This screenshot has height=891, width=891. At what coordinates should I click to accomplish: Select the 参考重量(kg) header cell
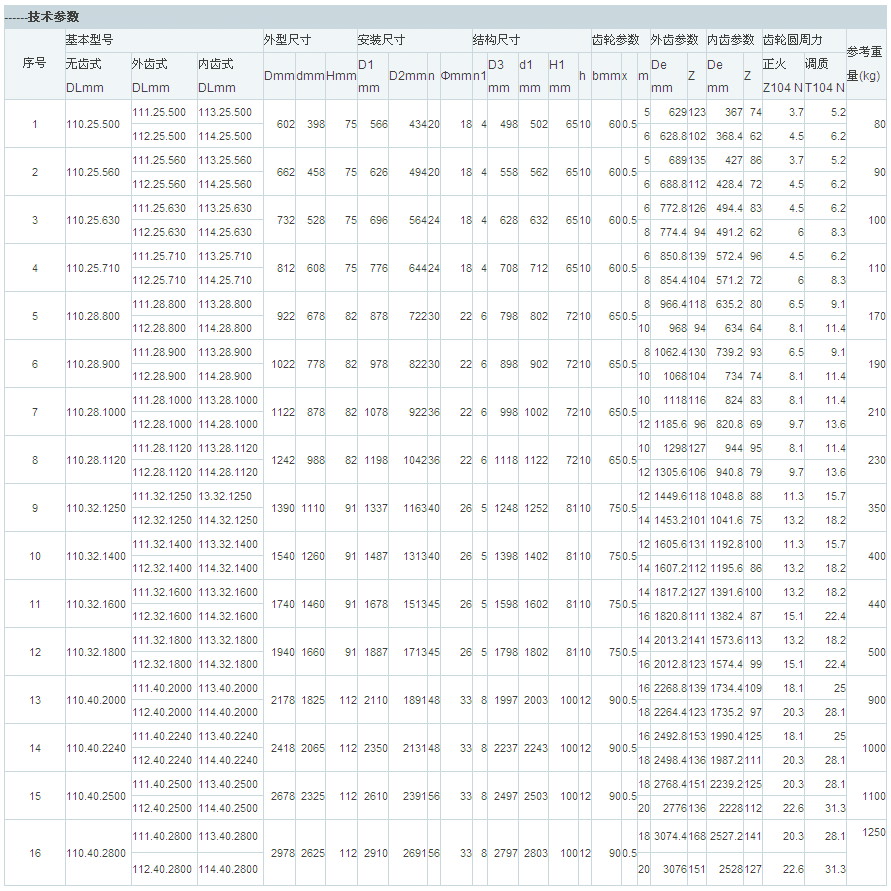point(864,63)
